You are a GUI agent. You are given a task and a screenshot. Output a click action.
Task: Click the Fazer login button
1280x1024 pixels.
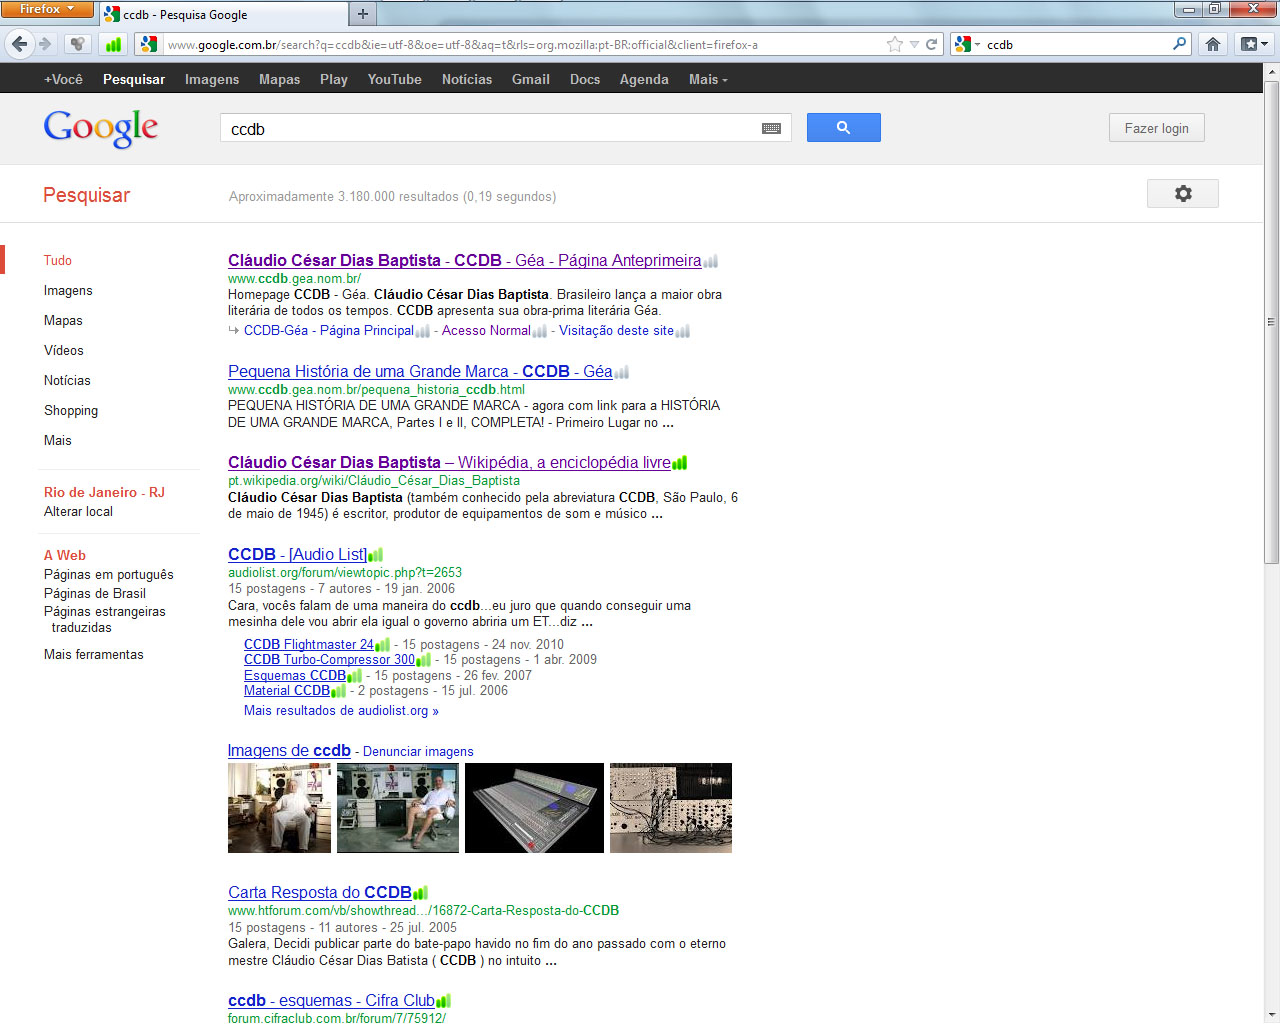(x=1156, y=128)
